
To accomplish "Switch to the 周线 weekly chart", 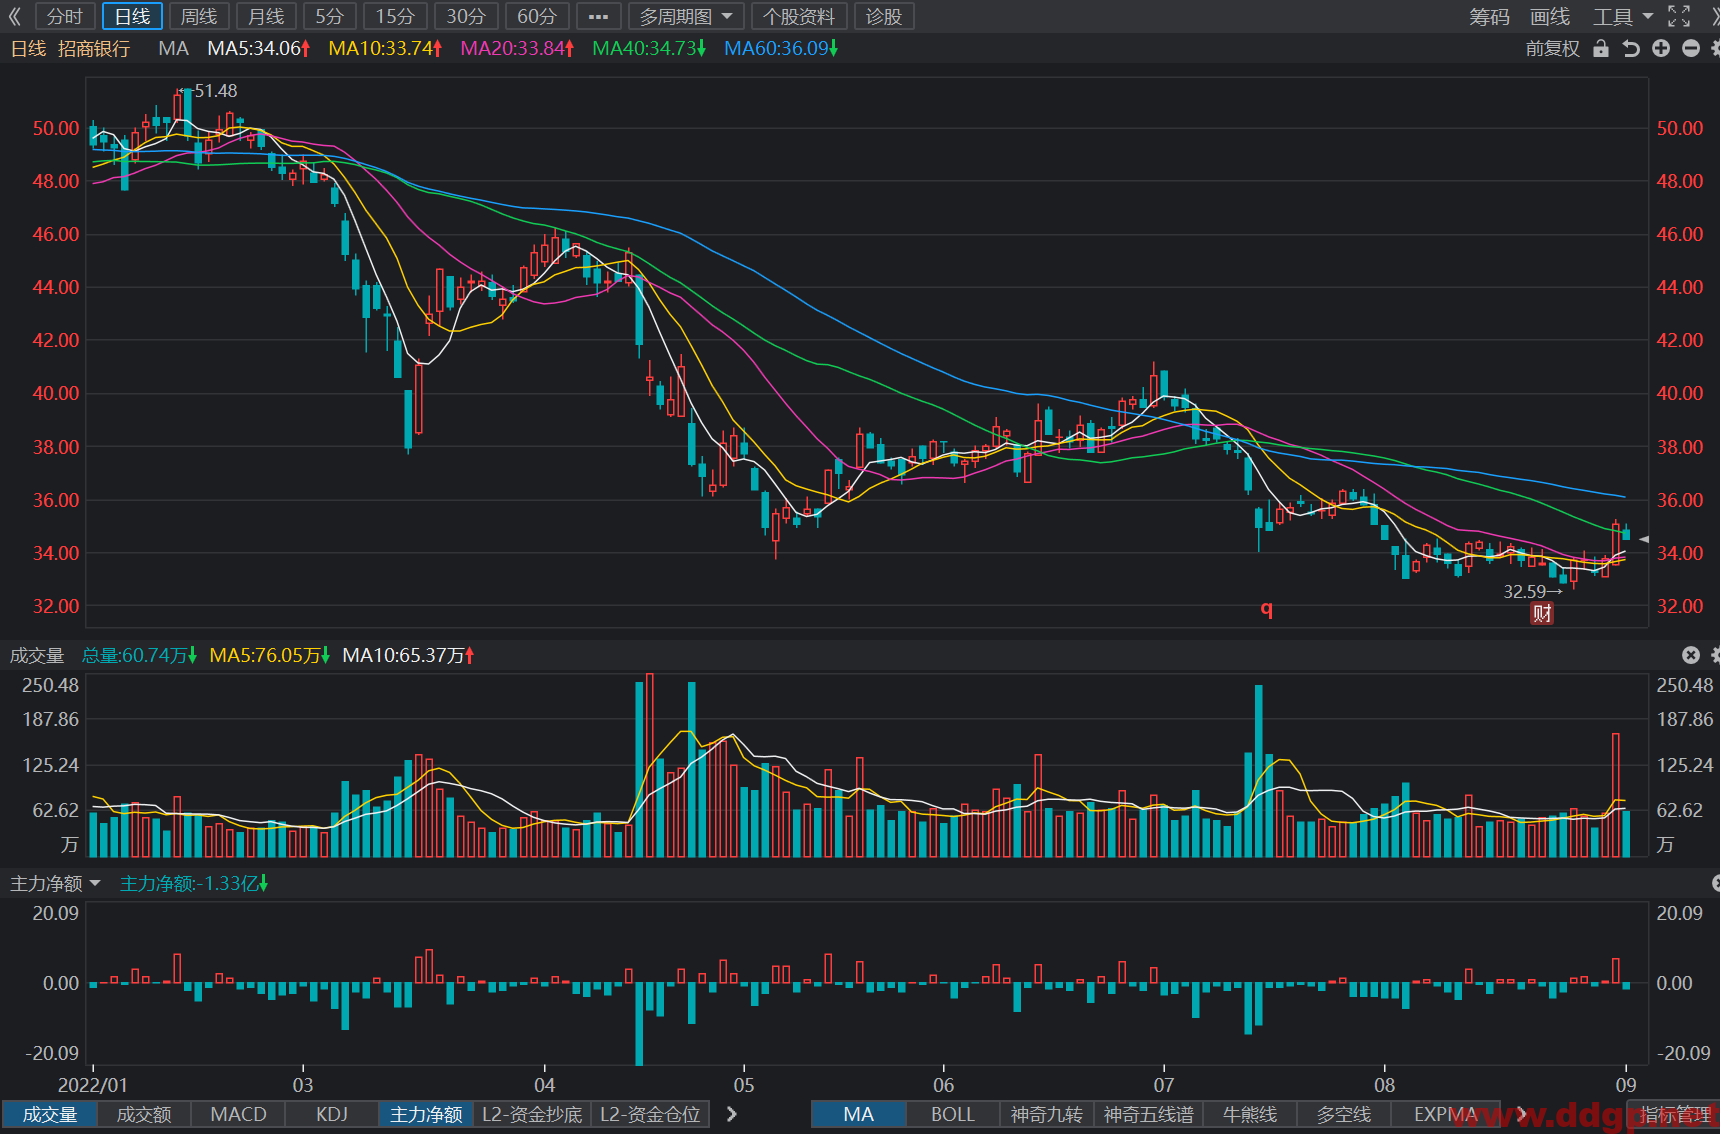I will (x=199, y=17).
